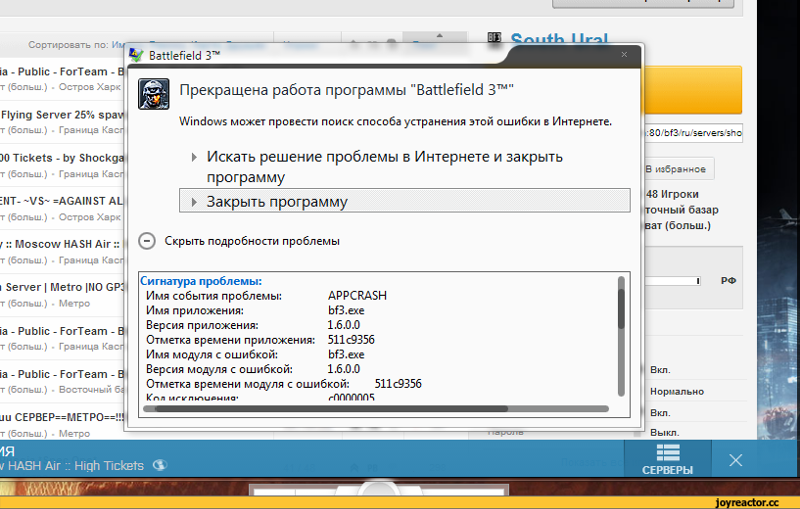Image resolution: width=800 pixels, height=509 pixels.
Task: Select "00 Tickets - by Shockga" server row
Action: coord(61,165)
